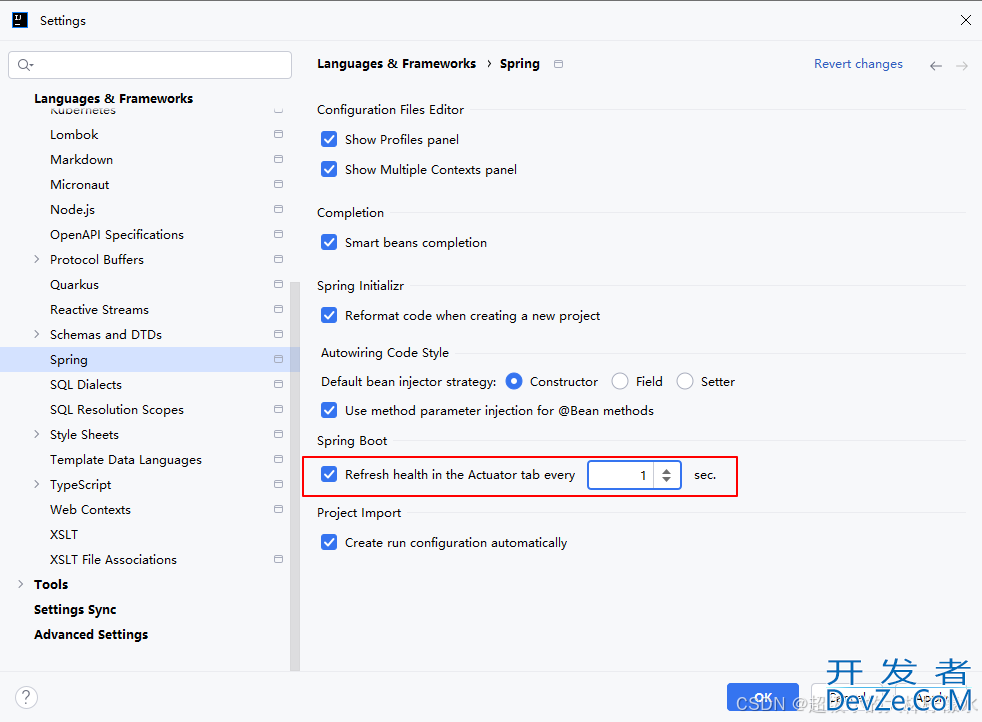
Task: Click the OK button
Action: (x=763, y=697)
